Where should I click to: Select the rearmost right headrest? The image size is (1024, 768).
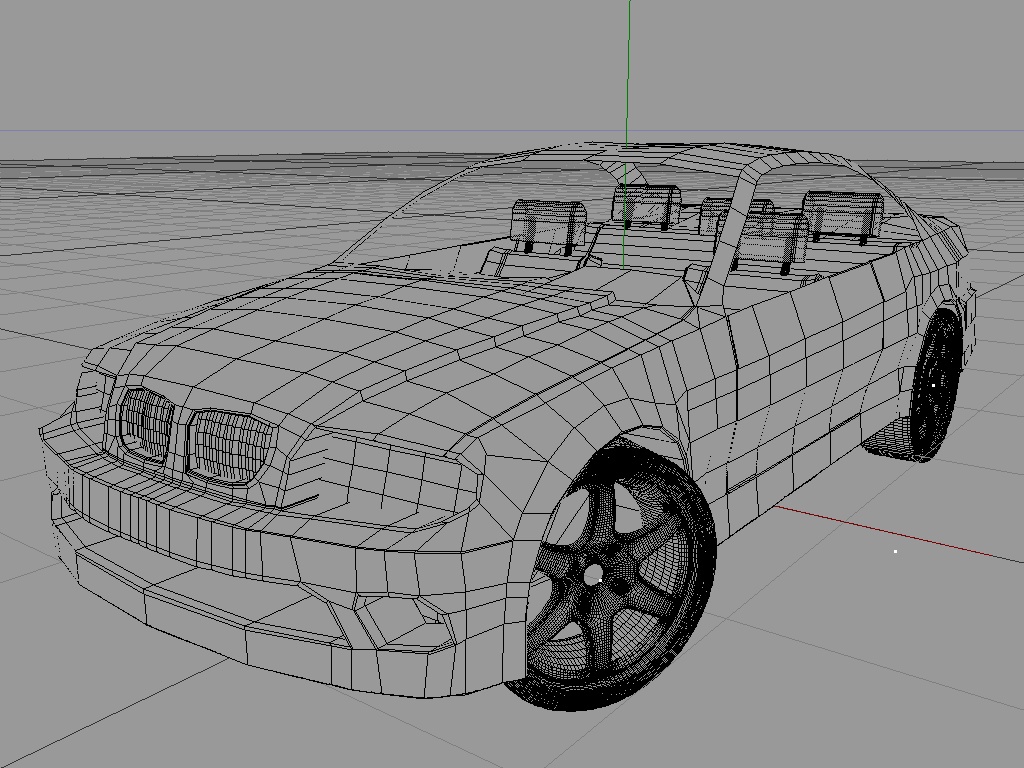pos(842,214)
